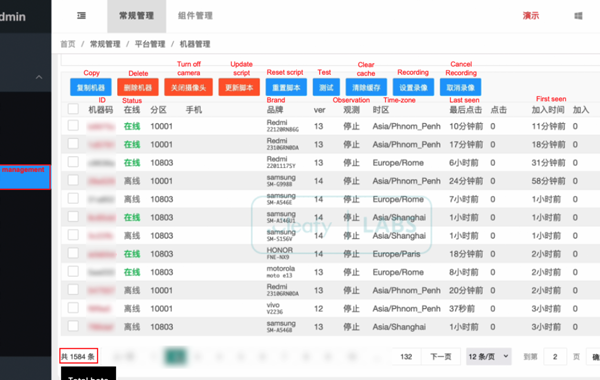Click 下一页 next page button
Image resolution: width=600 pixels, height=380 pixels.
(x=441, y=357)
